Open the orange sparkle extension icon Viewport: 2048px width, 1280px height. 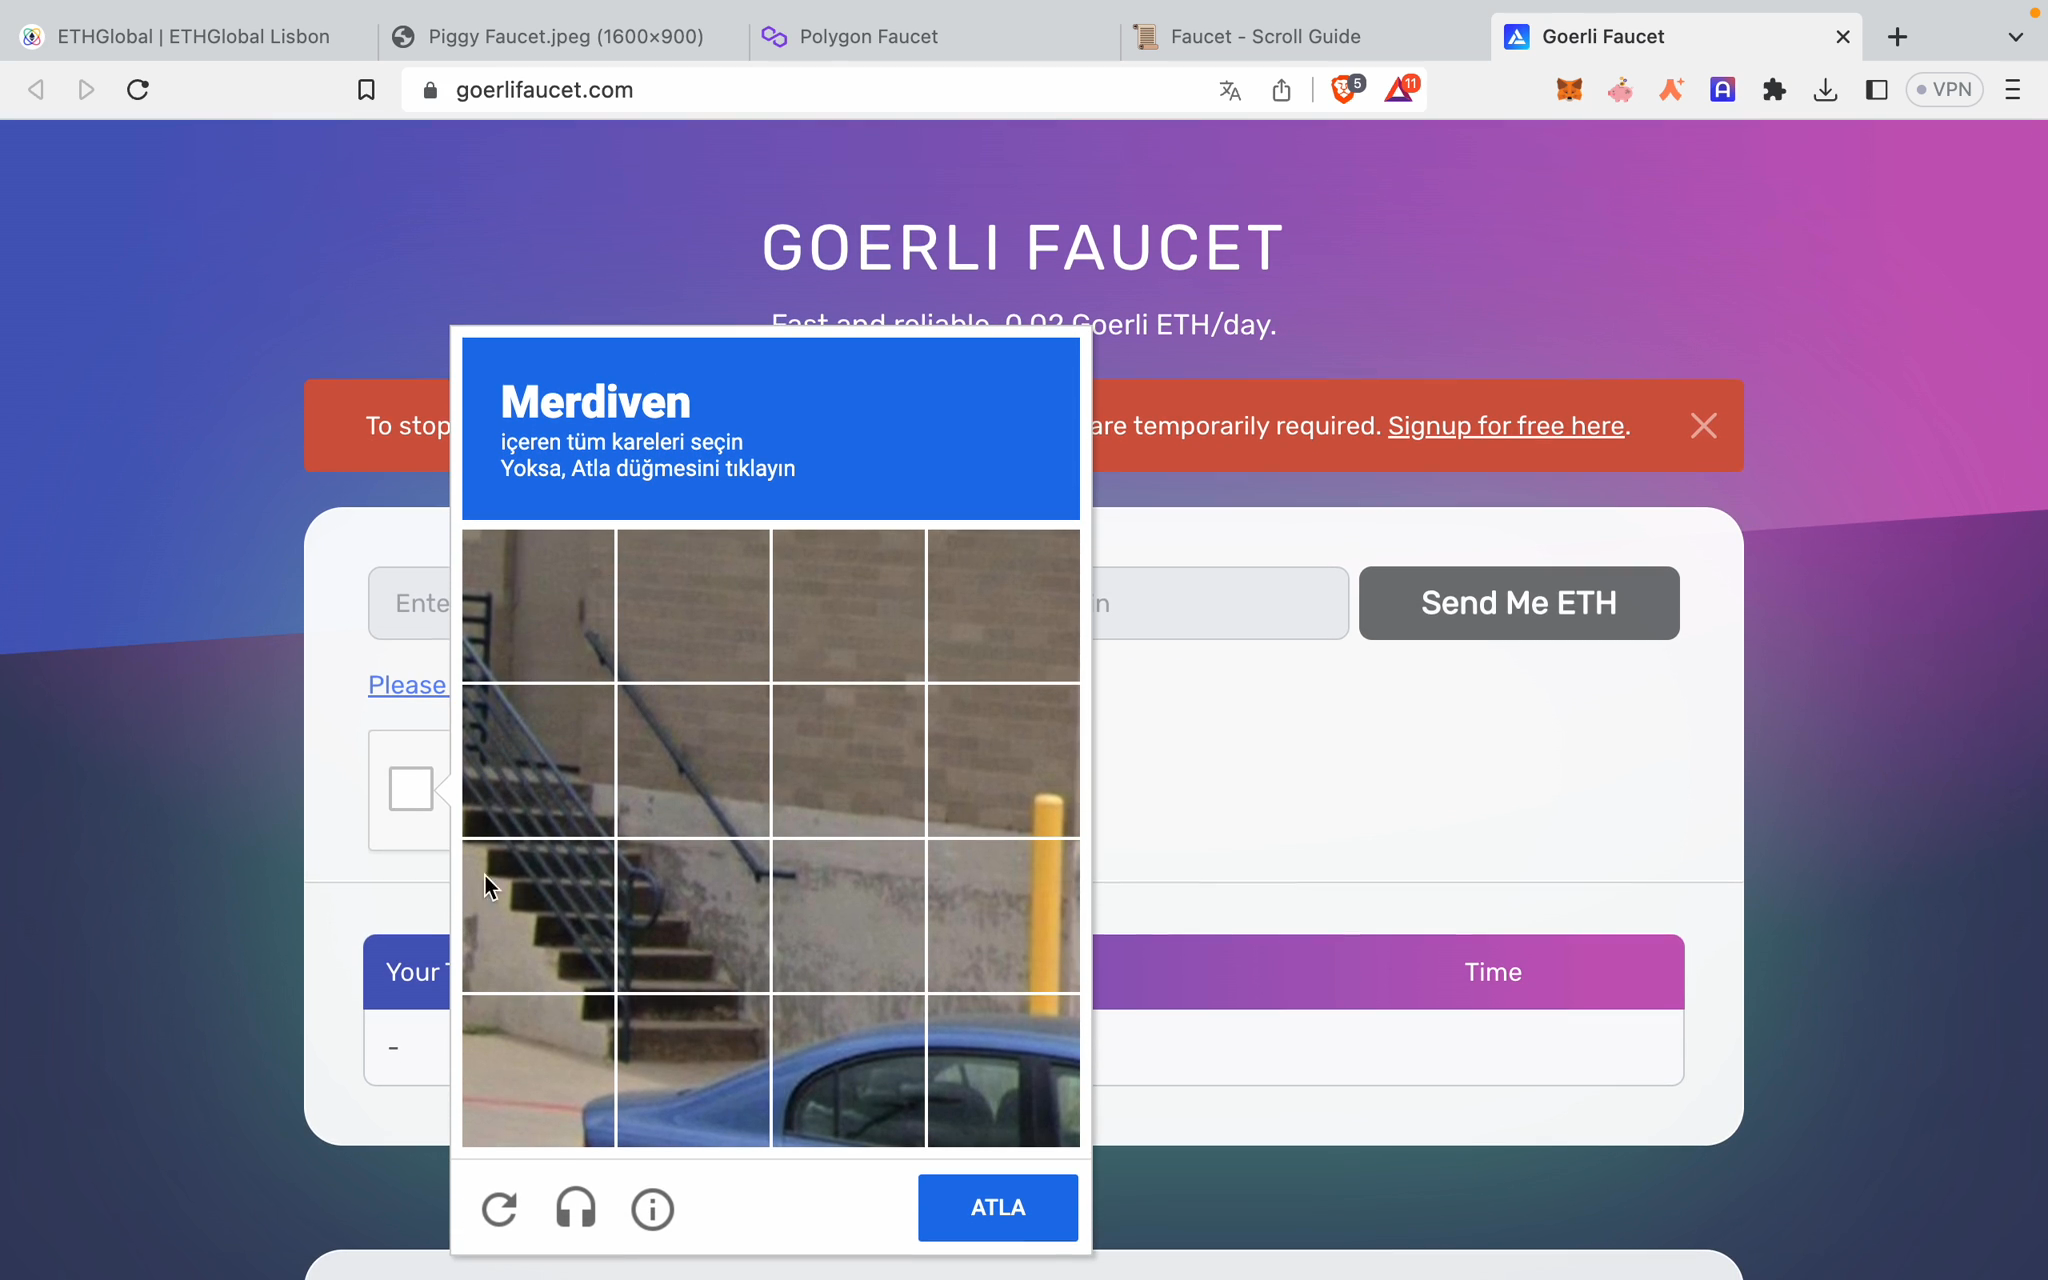(1671, 90)
